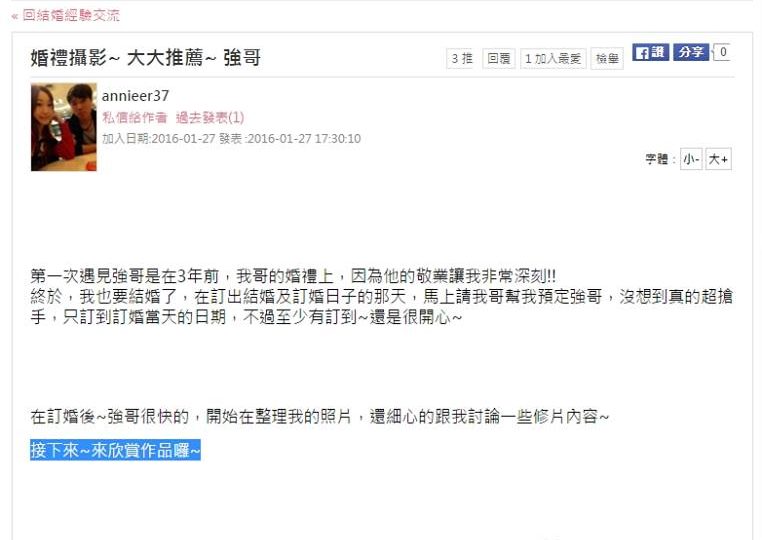Click the Facebook 讚 like button

pos(650,52)
